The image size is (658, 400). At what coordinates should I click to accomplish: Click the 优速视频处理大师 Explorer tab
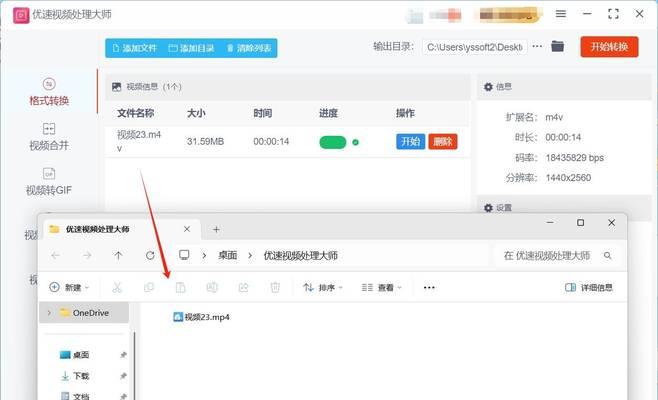pyautogui.click(x=120, y=229)
